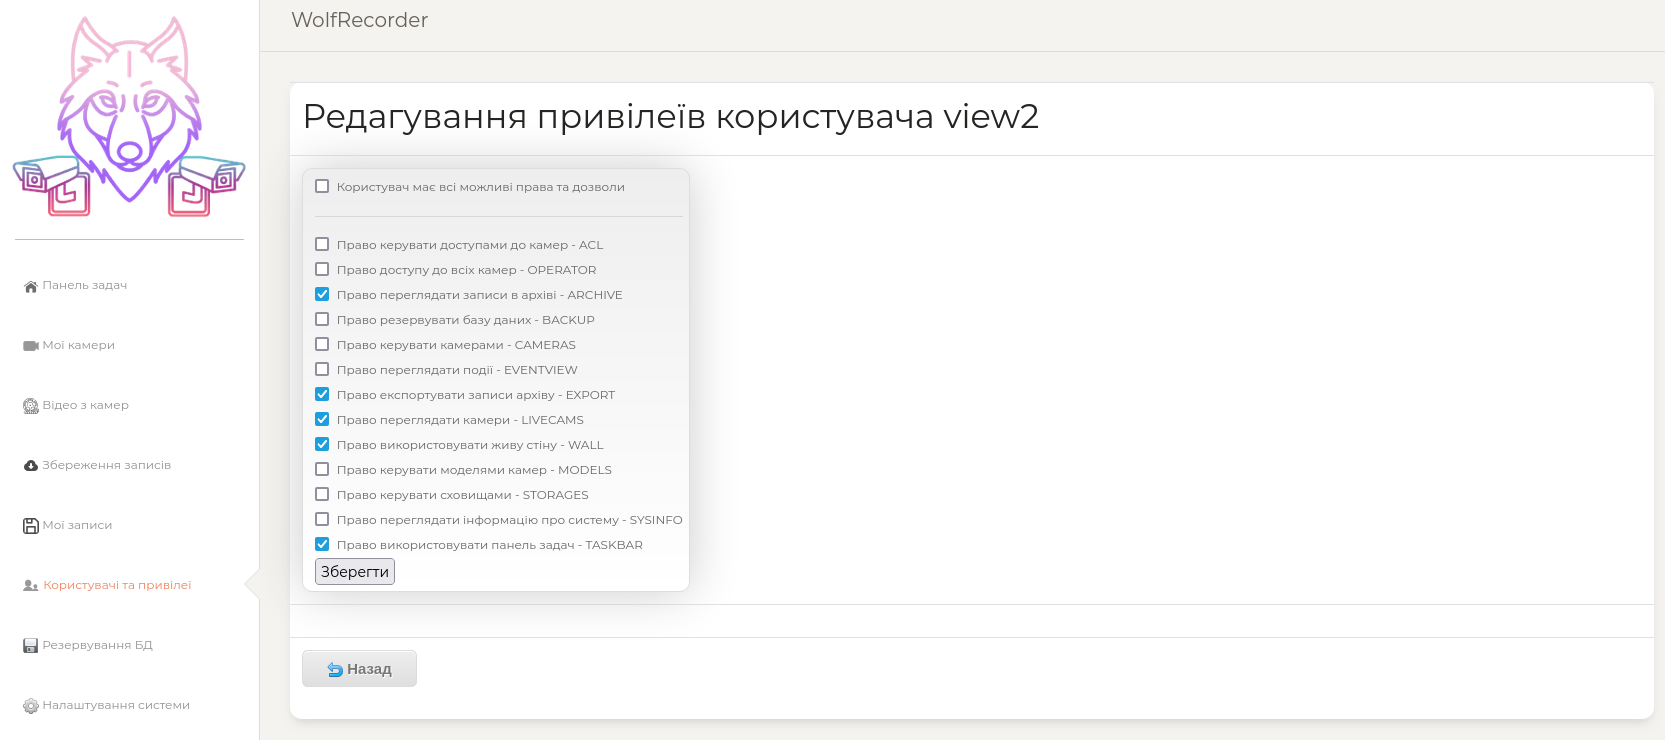This screenshot has height=740, width=1665.
Task: Toggle the ACL camera access checkbox
Action: coord(322,244)
